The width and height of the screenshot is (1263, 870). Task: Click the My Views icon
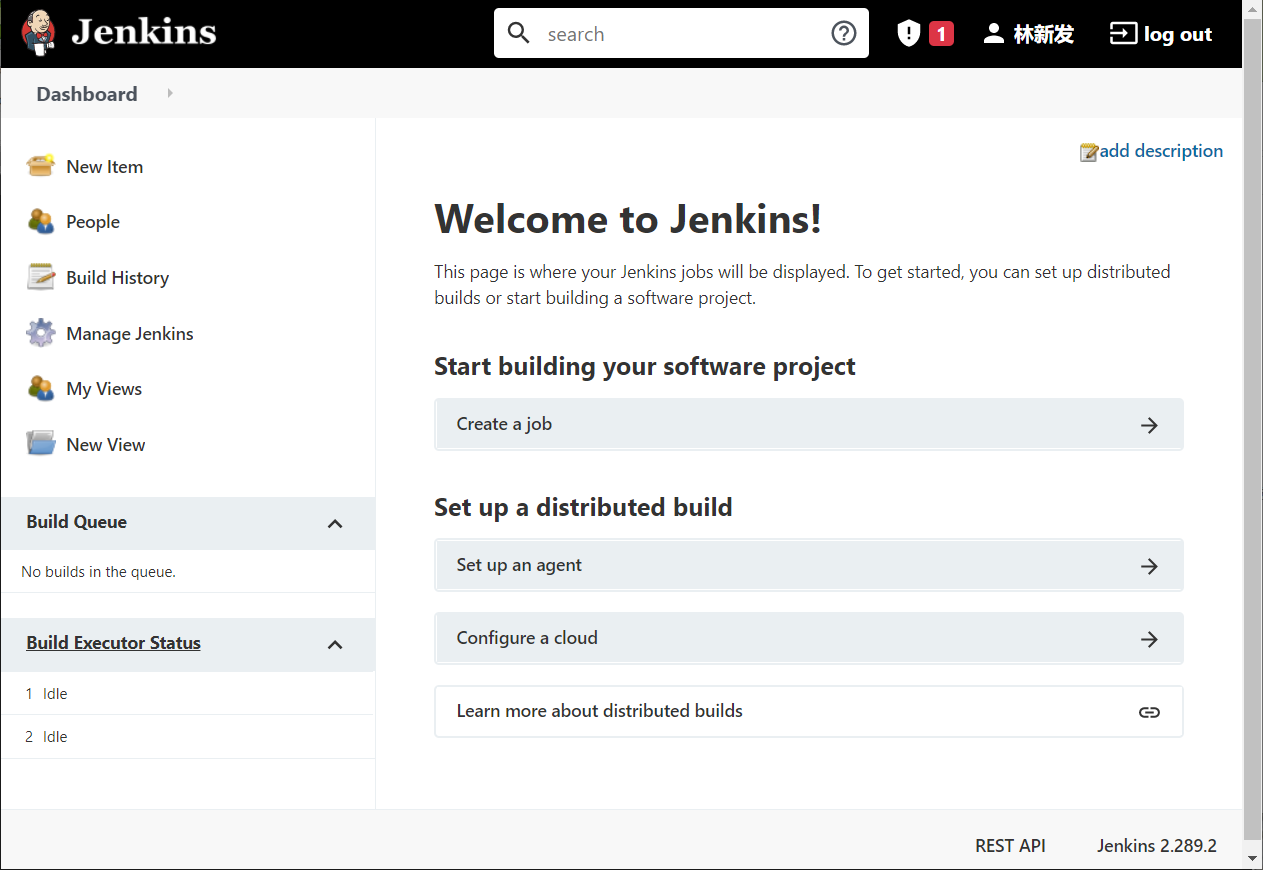point(40,388)
